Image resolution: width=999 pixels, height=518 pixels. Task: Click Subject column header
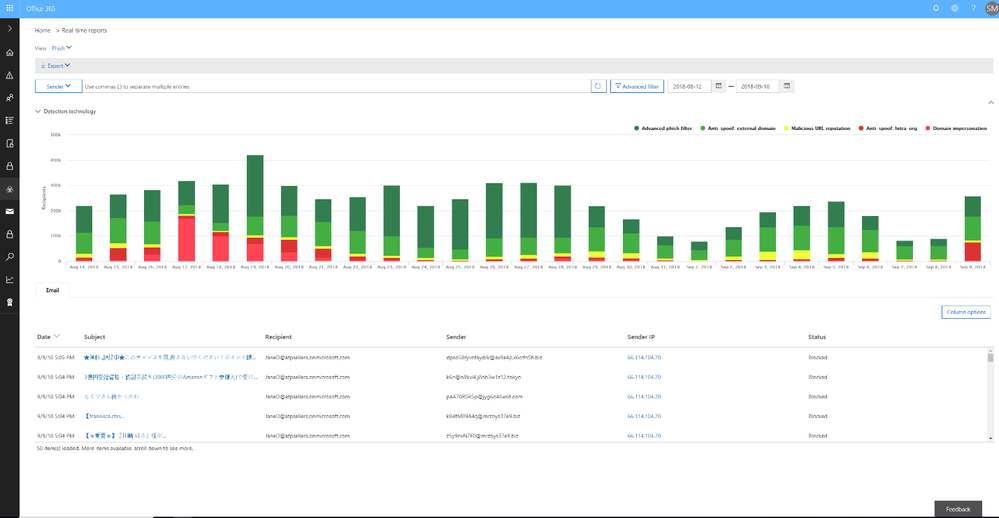click(94, 336)
